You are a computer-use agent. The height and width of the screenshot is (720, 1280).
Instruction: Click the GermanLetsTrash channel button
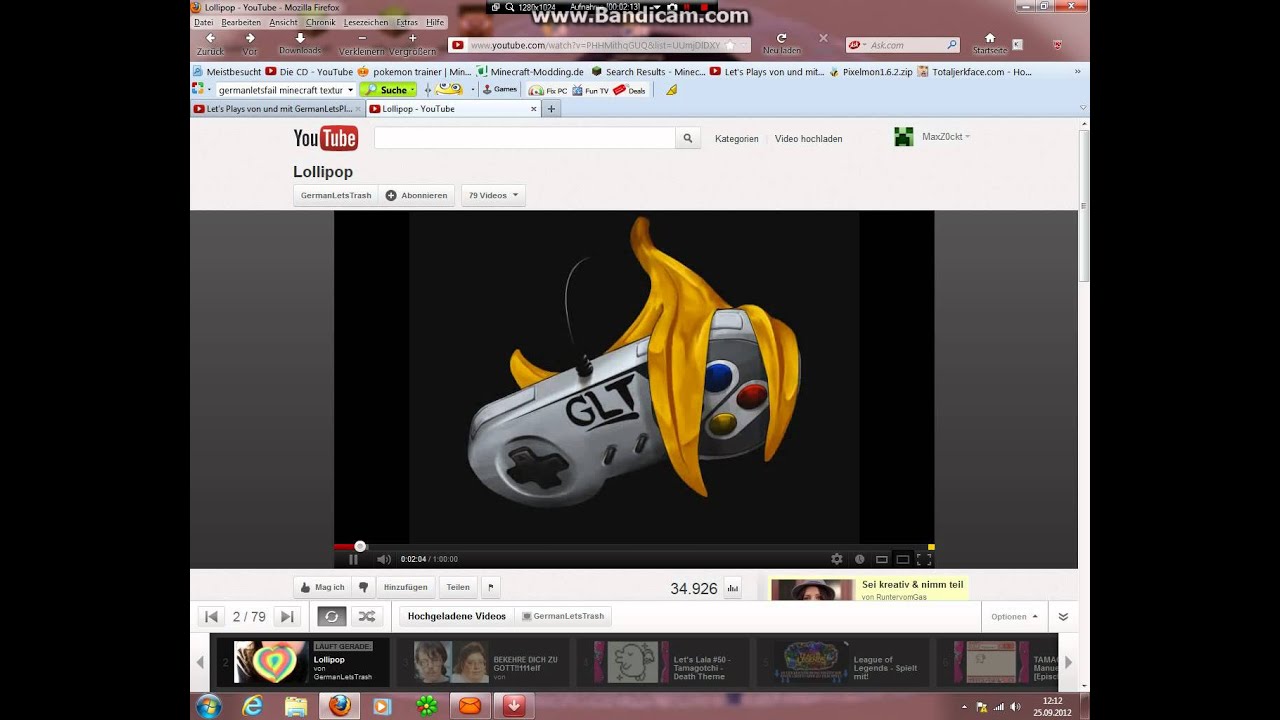click(x=336, y=195)
